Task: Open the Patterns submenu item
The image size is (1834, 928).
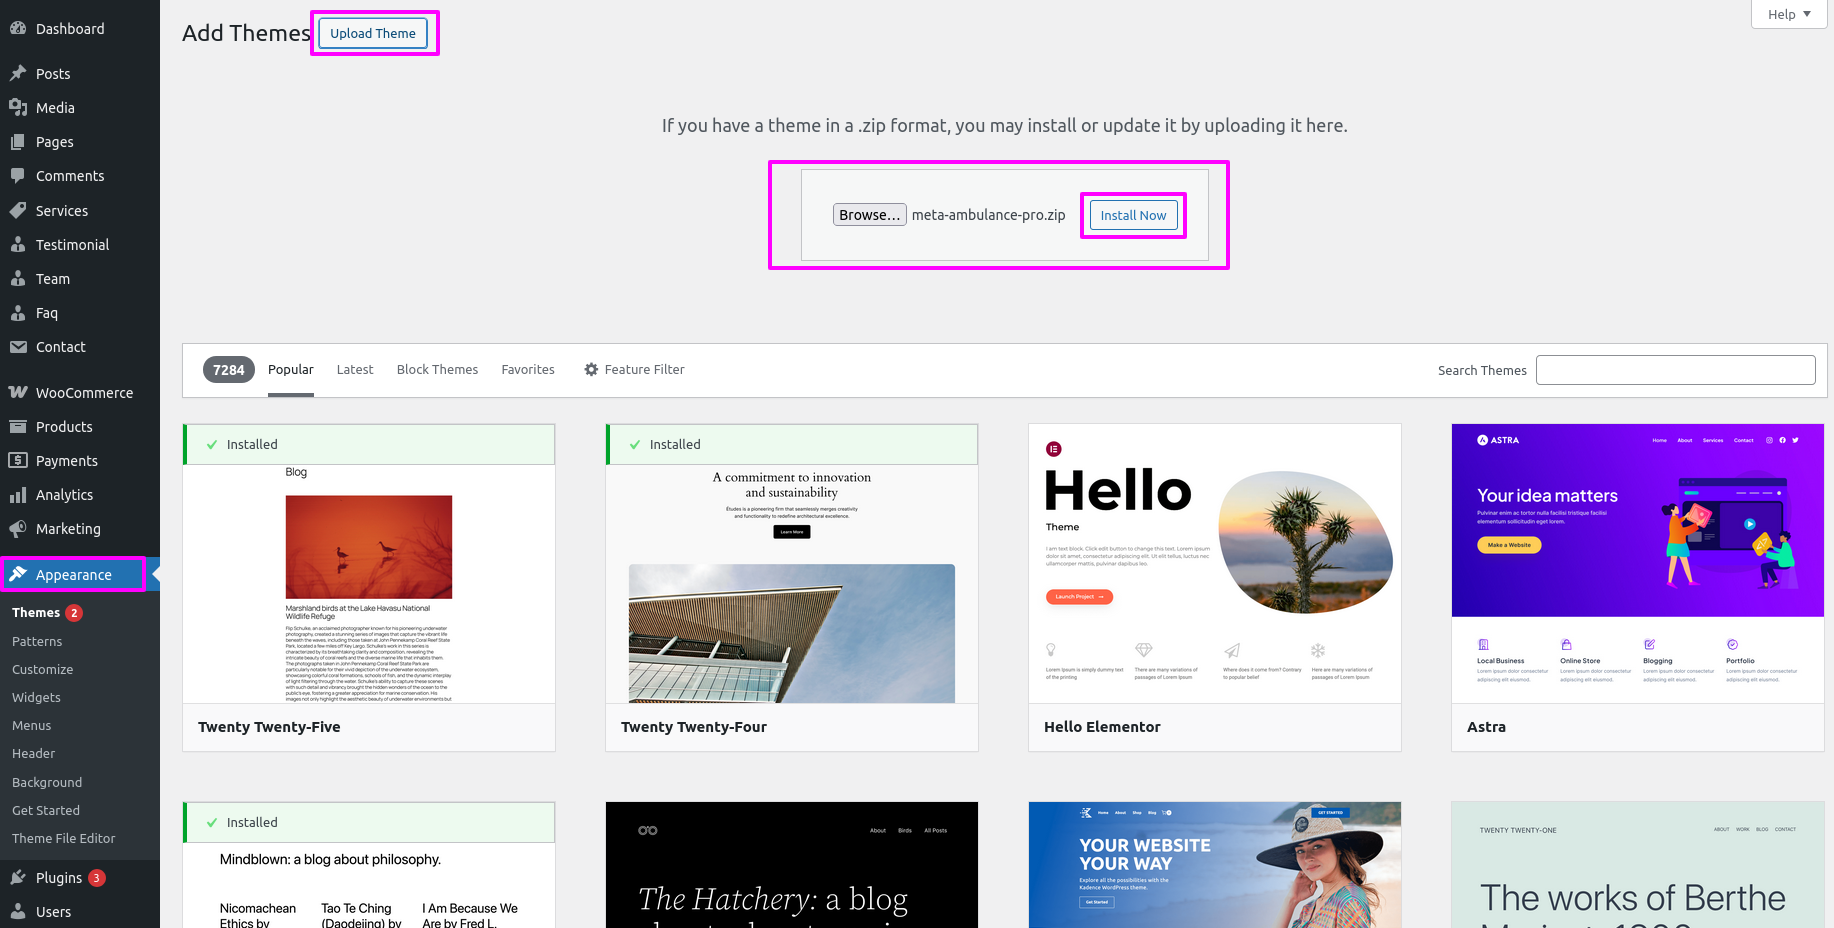Action: pos(37,641)
